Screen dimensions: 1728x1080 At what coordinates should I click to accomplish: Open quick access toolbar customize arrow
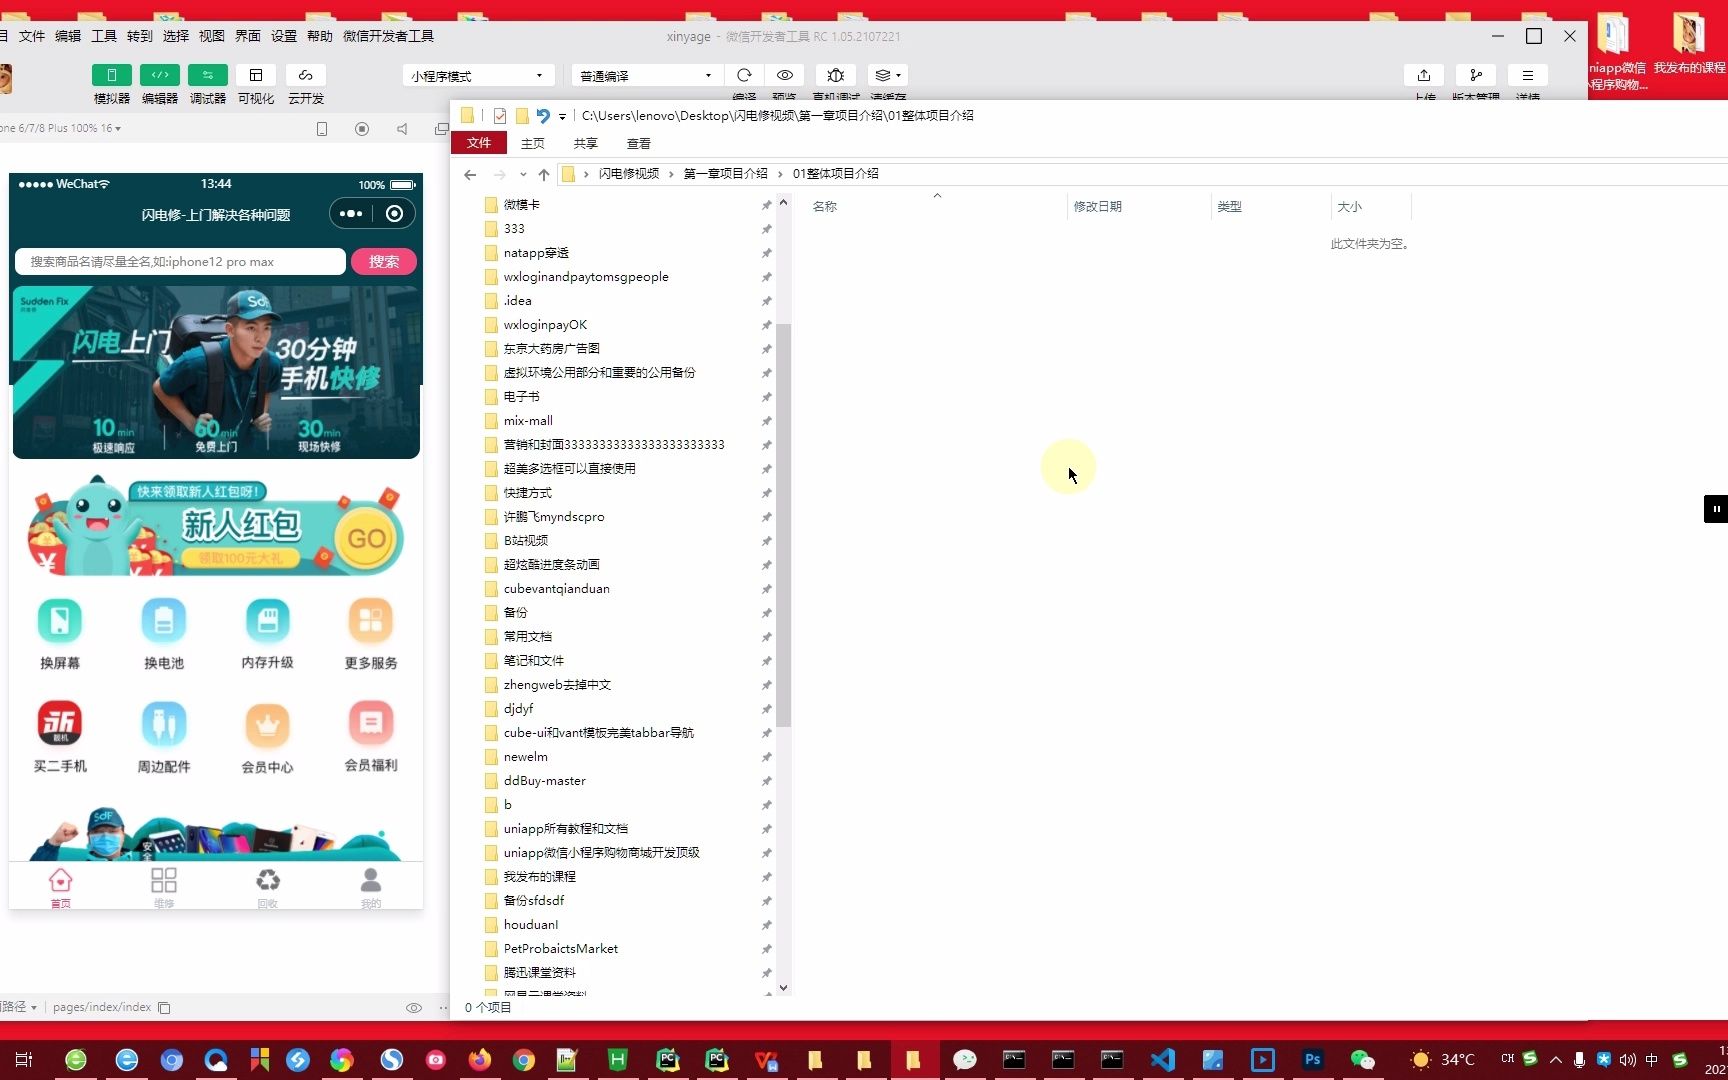click(x=562, y=116)
